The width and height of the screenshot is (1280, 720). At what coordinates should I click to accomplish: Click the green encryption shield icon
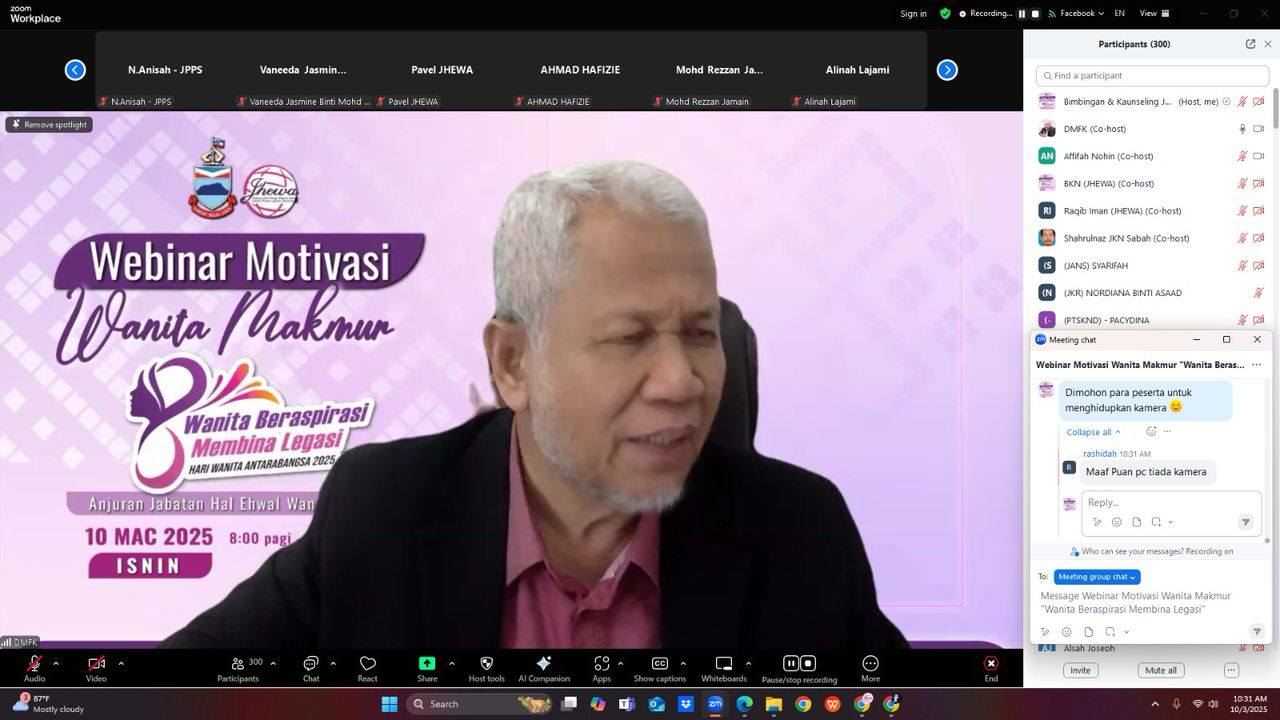[945, 14]
